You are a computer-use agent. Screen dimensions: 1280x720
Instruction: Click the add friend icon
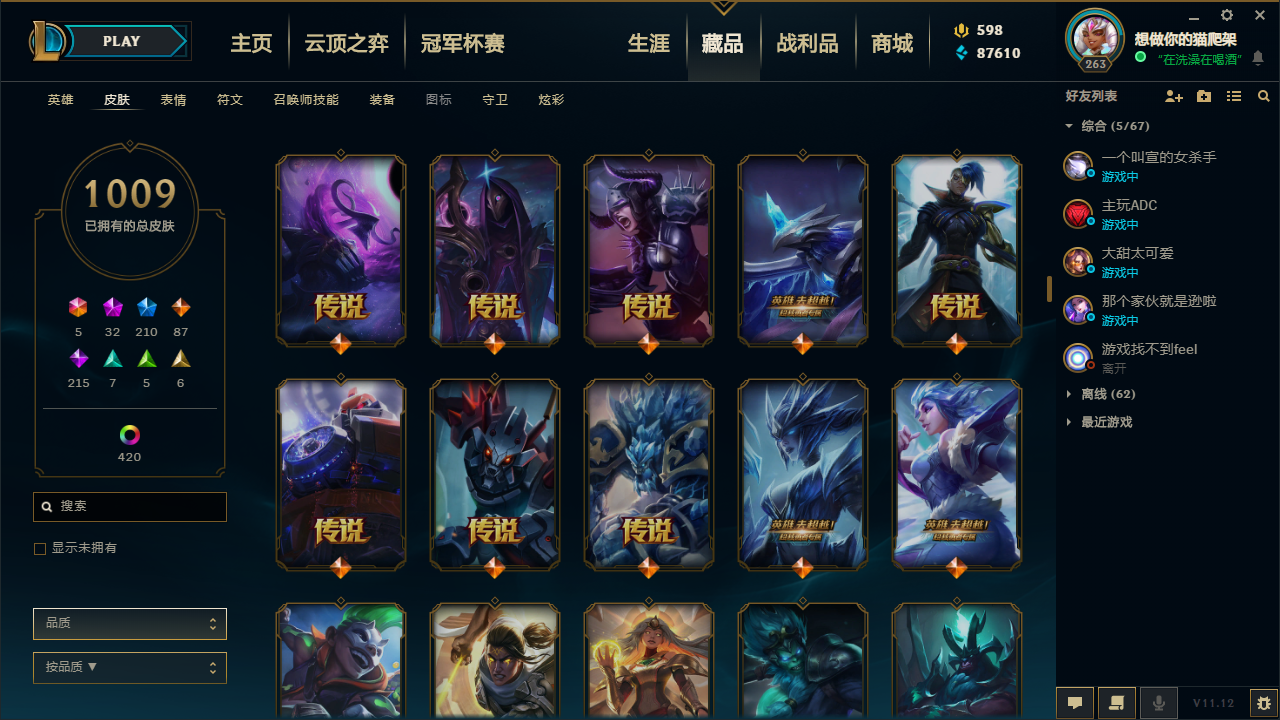point(1174,97)
